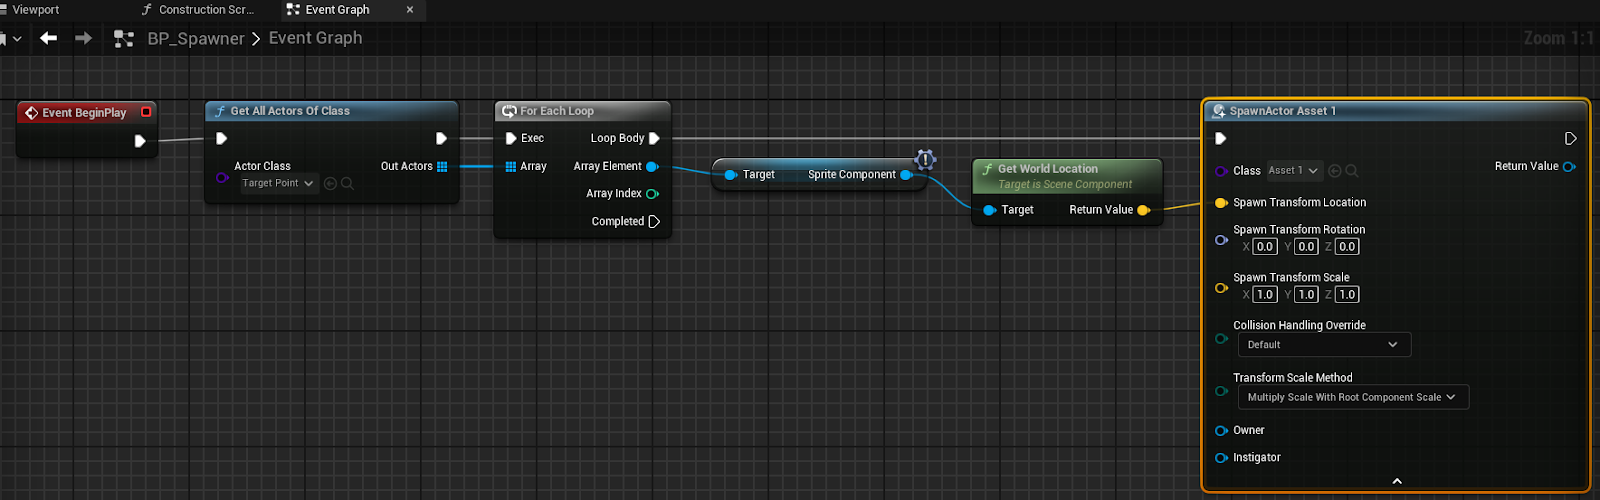This screenshot has height=500, width=1600.
Task: Select the Event BeginPlay node title
Action: (x=84, y=113)
